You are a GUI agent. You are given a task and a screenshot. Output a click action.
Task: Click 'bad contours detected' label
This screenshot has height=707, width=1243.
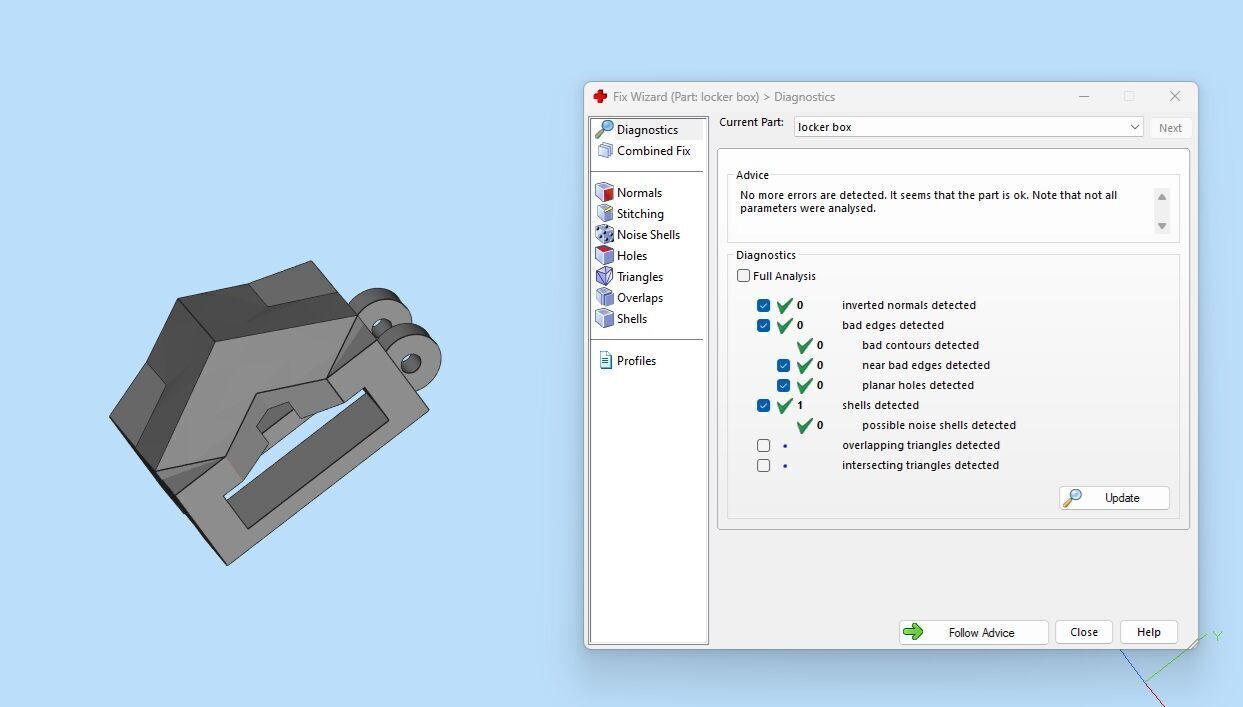920,345
